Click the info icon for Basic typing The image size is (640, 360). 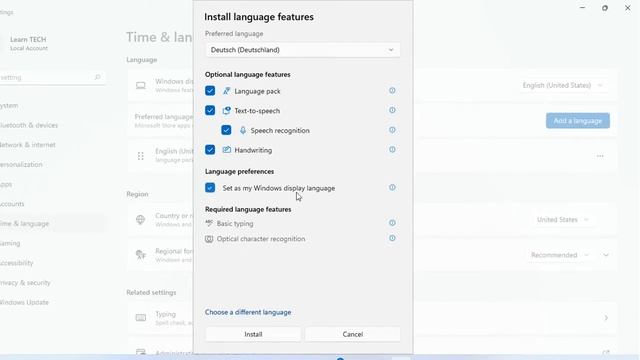(392, 223)
